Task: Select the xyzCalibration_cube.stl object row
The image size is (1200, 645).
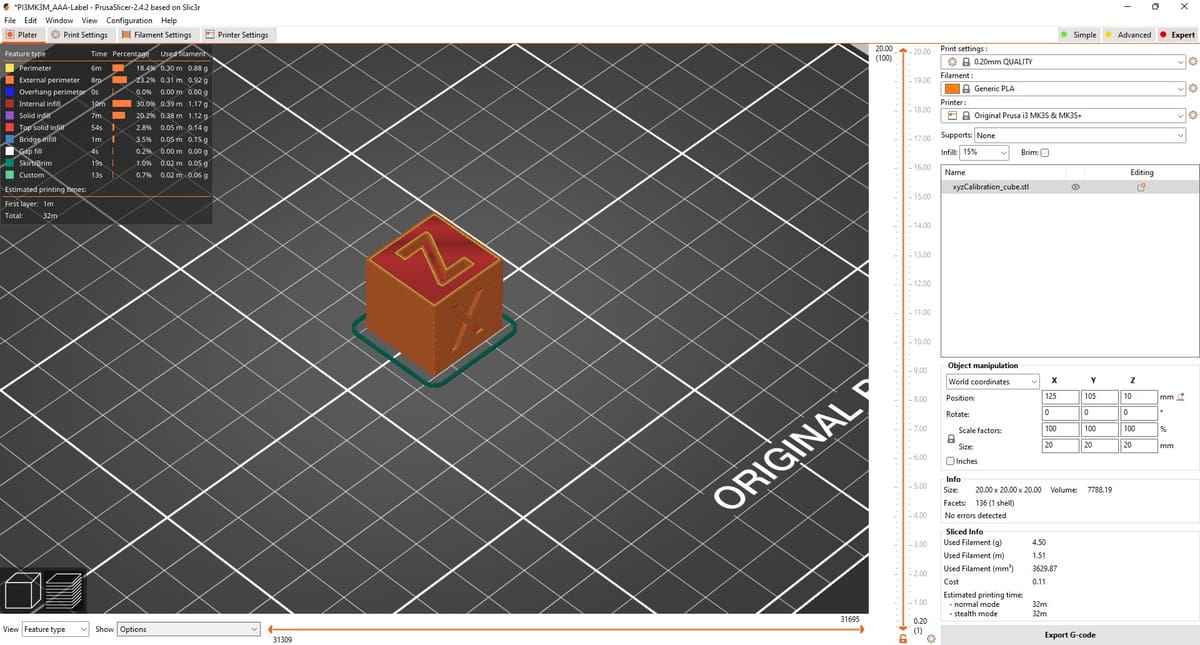Action: 1070,187
